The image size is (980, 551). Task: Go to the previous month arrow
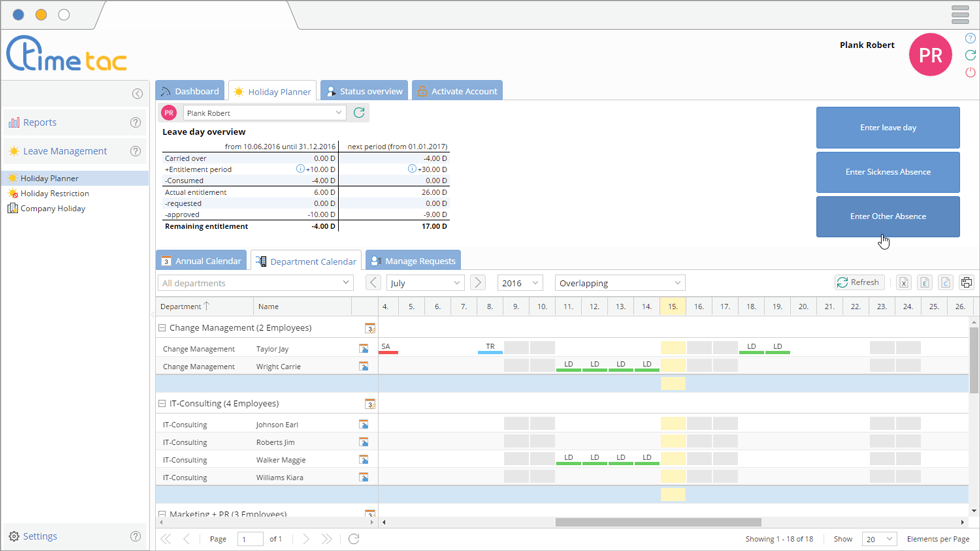373,283
